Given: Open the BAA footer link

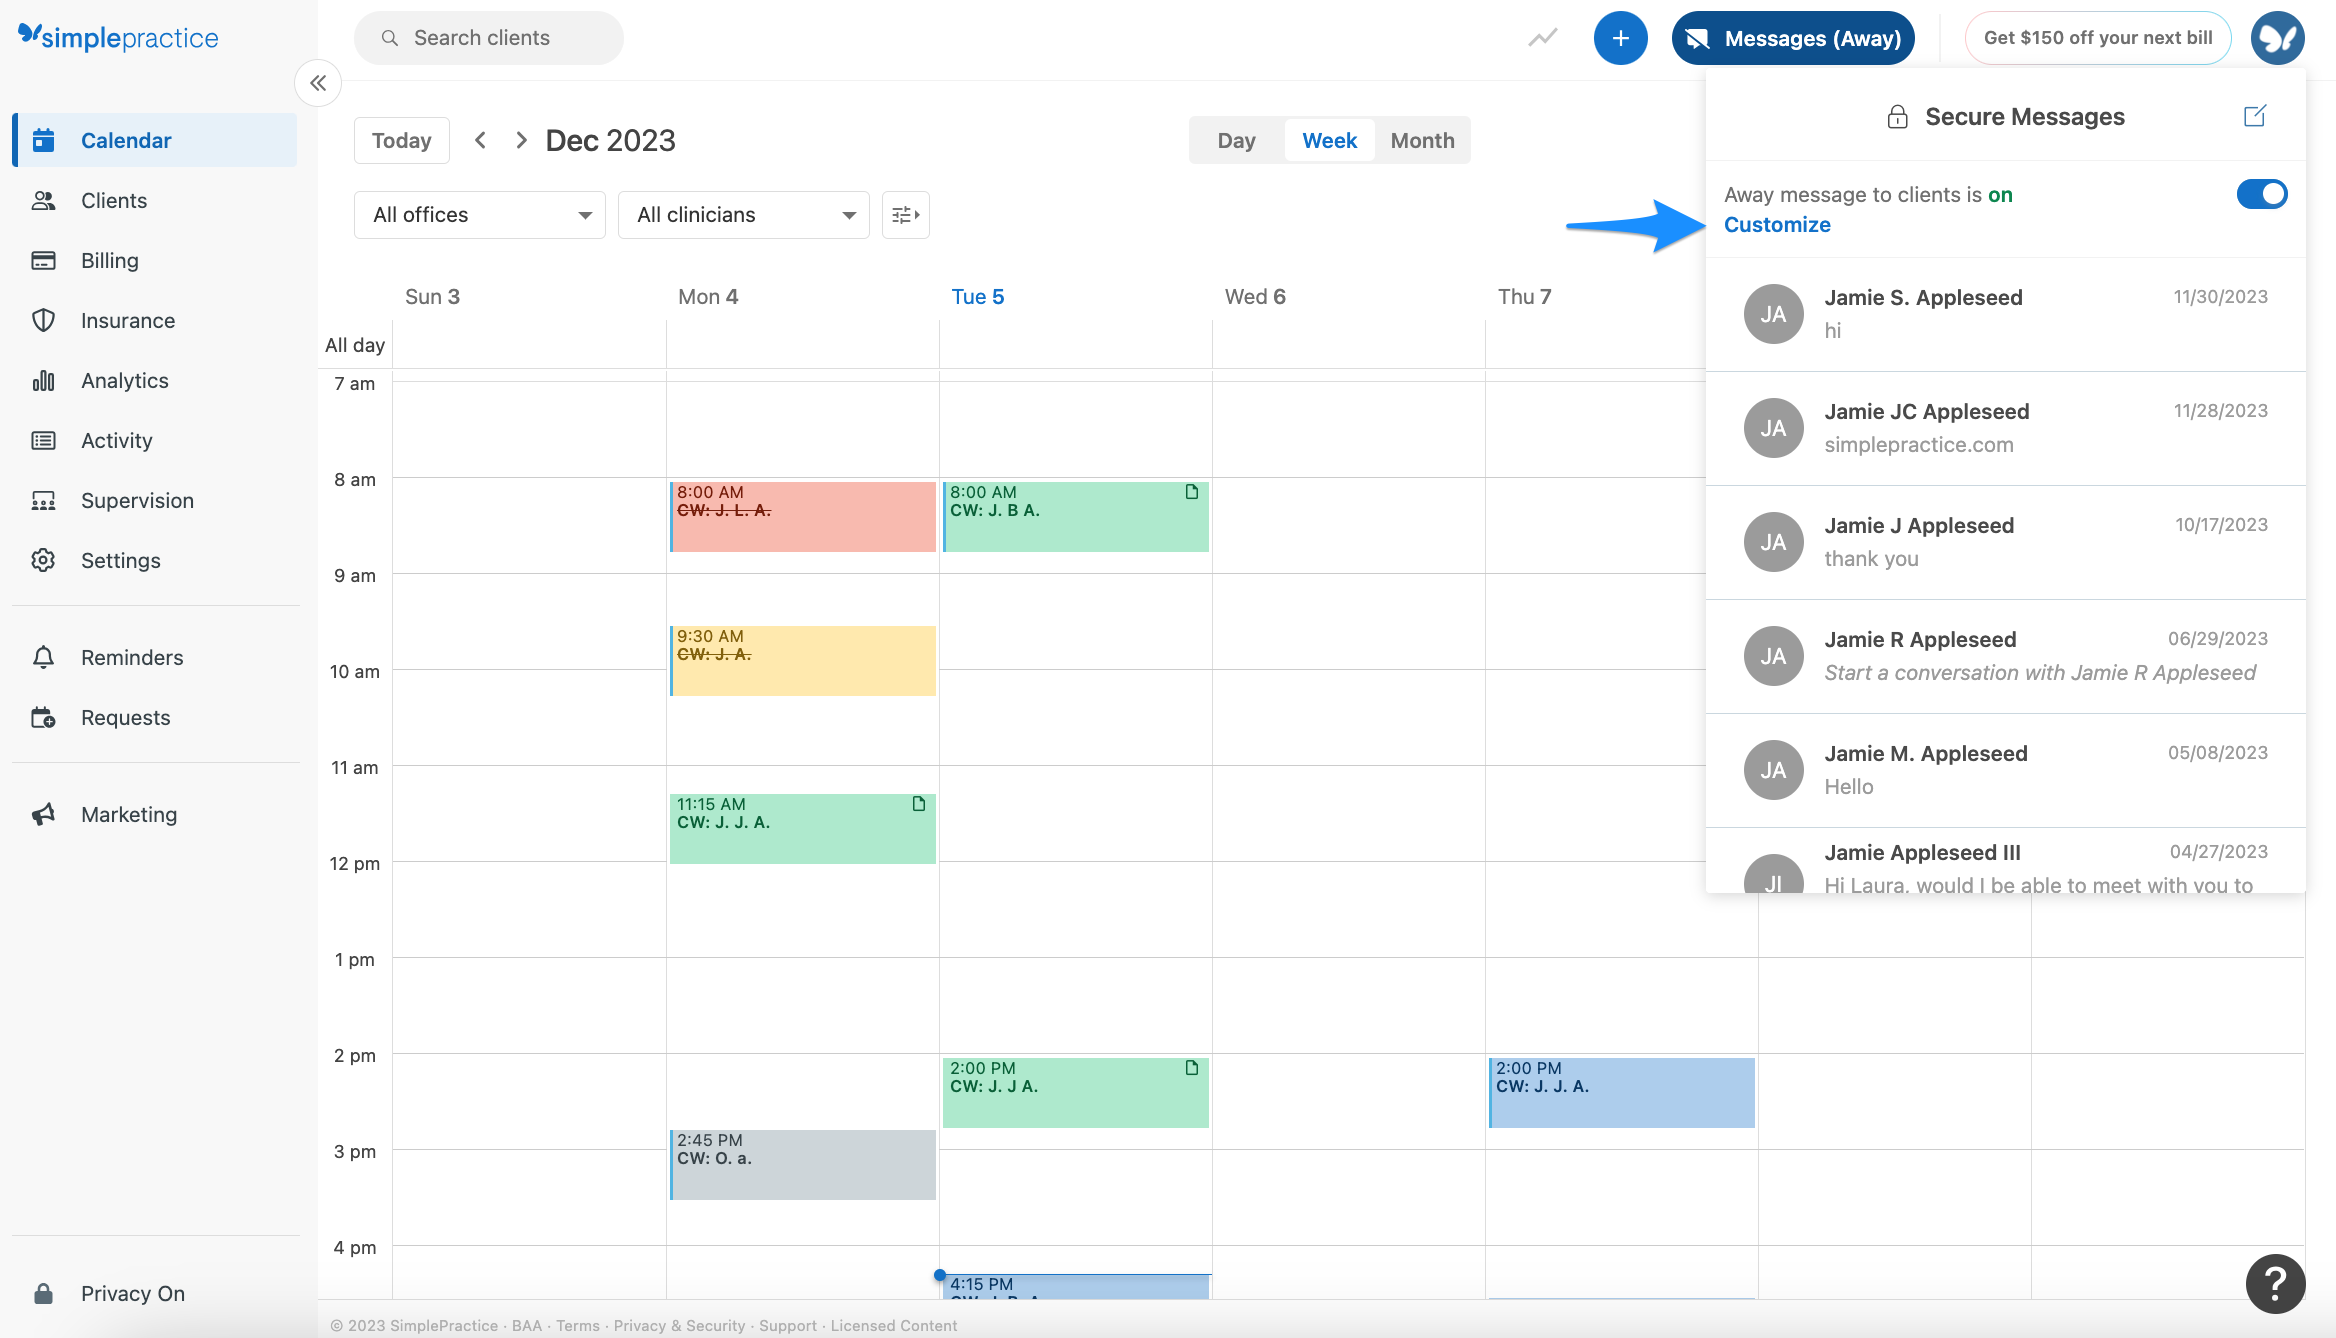Looking at the screenshot, I should coord(526,1325).
